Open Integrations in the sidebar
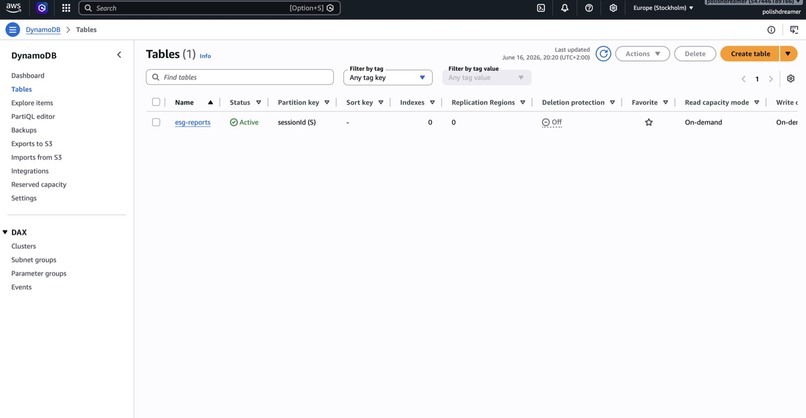The image size is (806, 418). point(30,171)
